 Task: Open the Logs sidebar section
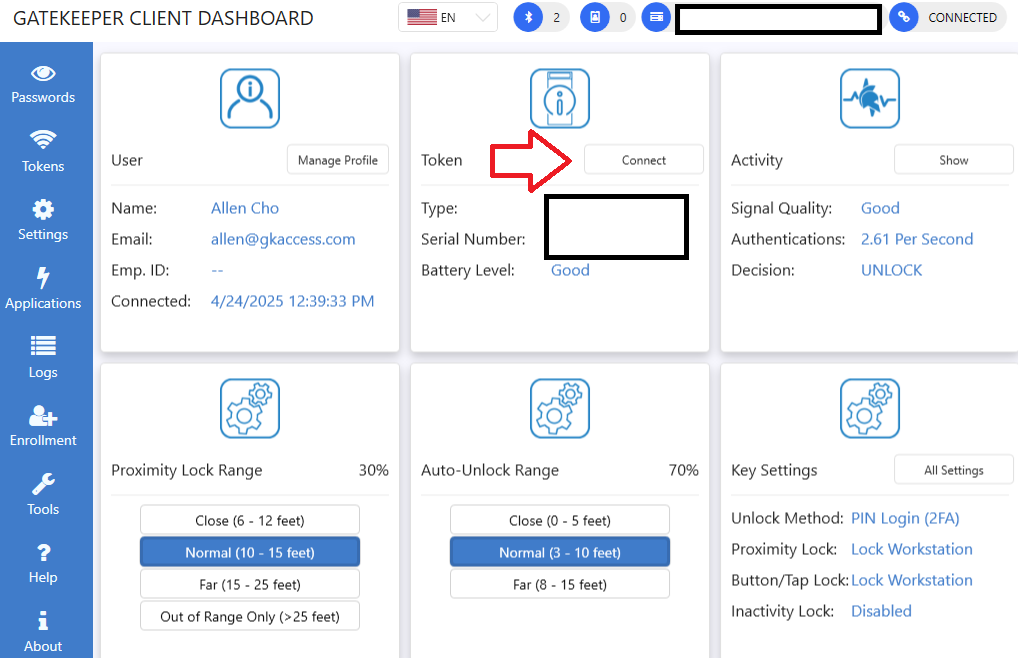(43, 358)
